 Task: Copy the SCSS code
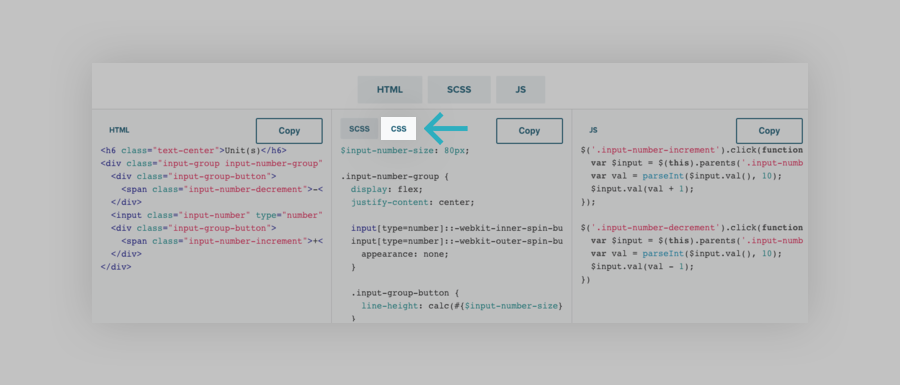(x=529, y=131)
